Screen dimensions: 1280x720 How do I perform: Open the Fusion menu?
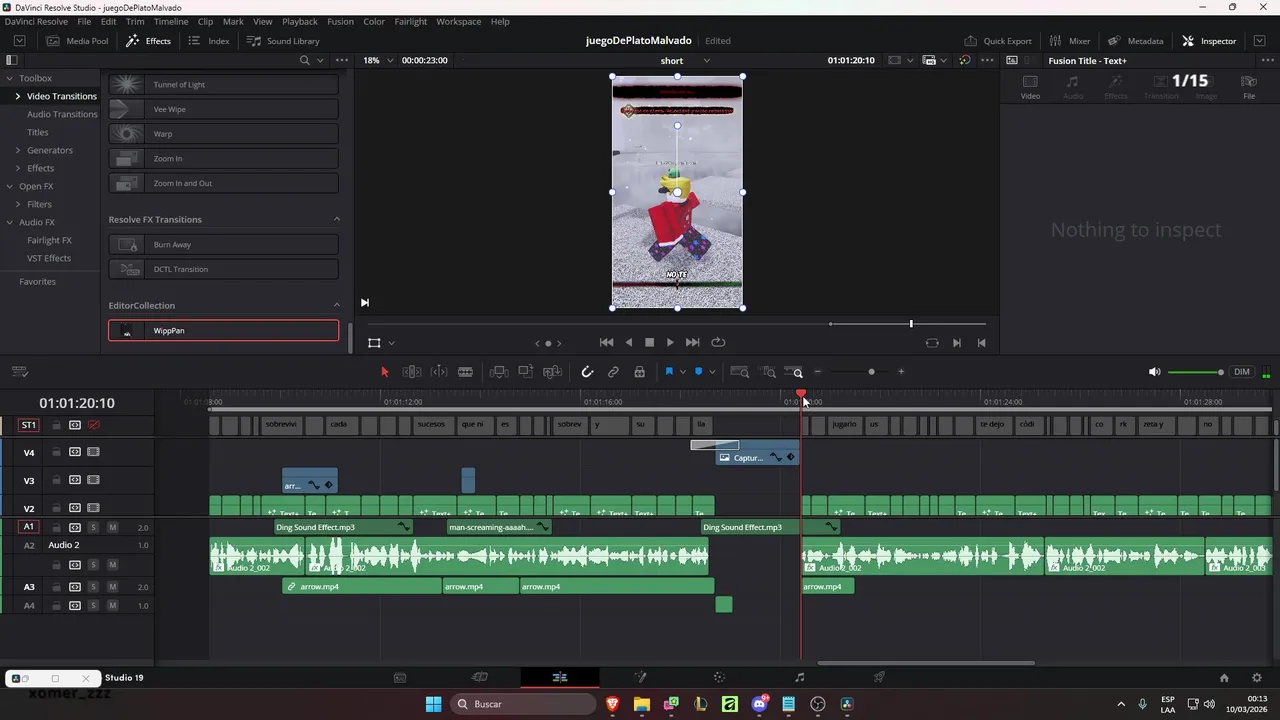(340, 21)
